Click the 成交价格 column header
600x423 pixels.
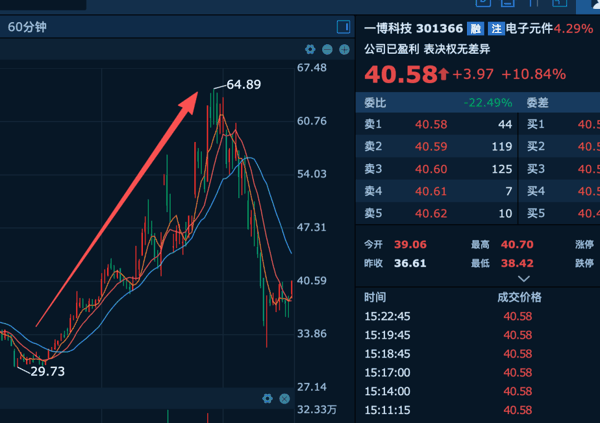[519, 297]
